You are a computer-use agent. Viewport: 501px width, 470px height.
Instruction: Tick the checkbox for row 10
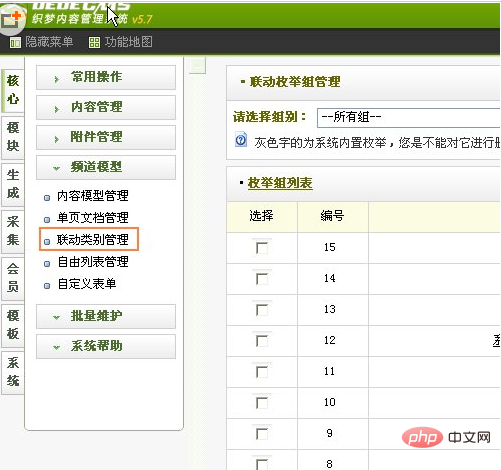pyautogui.click(x=262, y=403)
